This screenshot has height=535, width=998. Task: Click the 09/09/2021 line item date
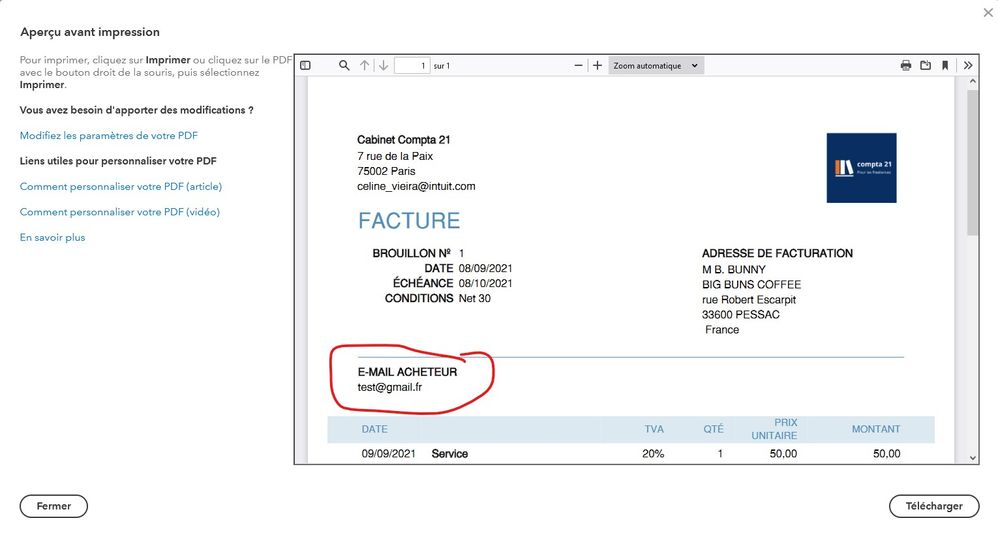pyautogui.click(x=388, y=454)
